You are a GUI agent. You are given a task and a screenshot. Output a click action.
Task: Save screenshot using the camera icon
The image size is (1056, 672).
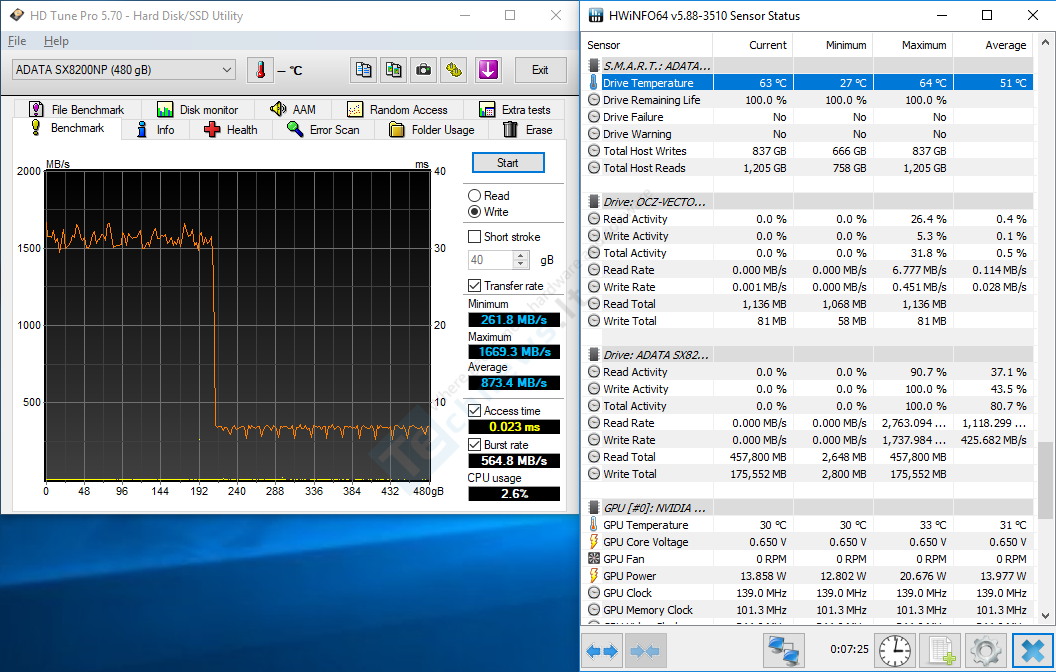pyautogui.click(x=424, y=70)
